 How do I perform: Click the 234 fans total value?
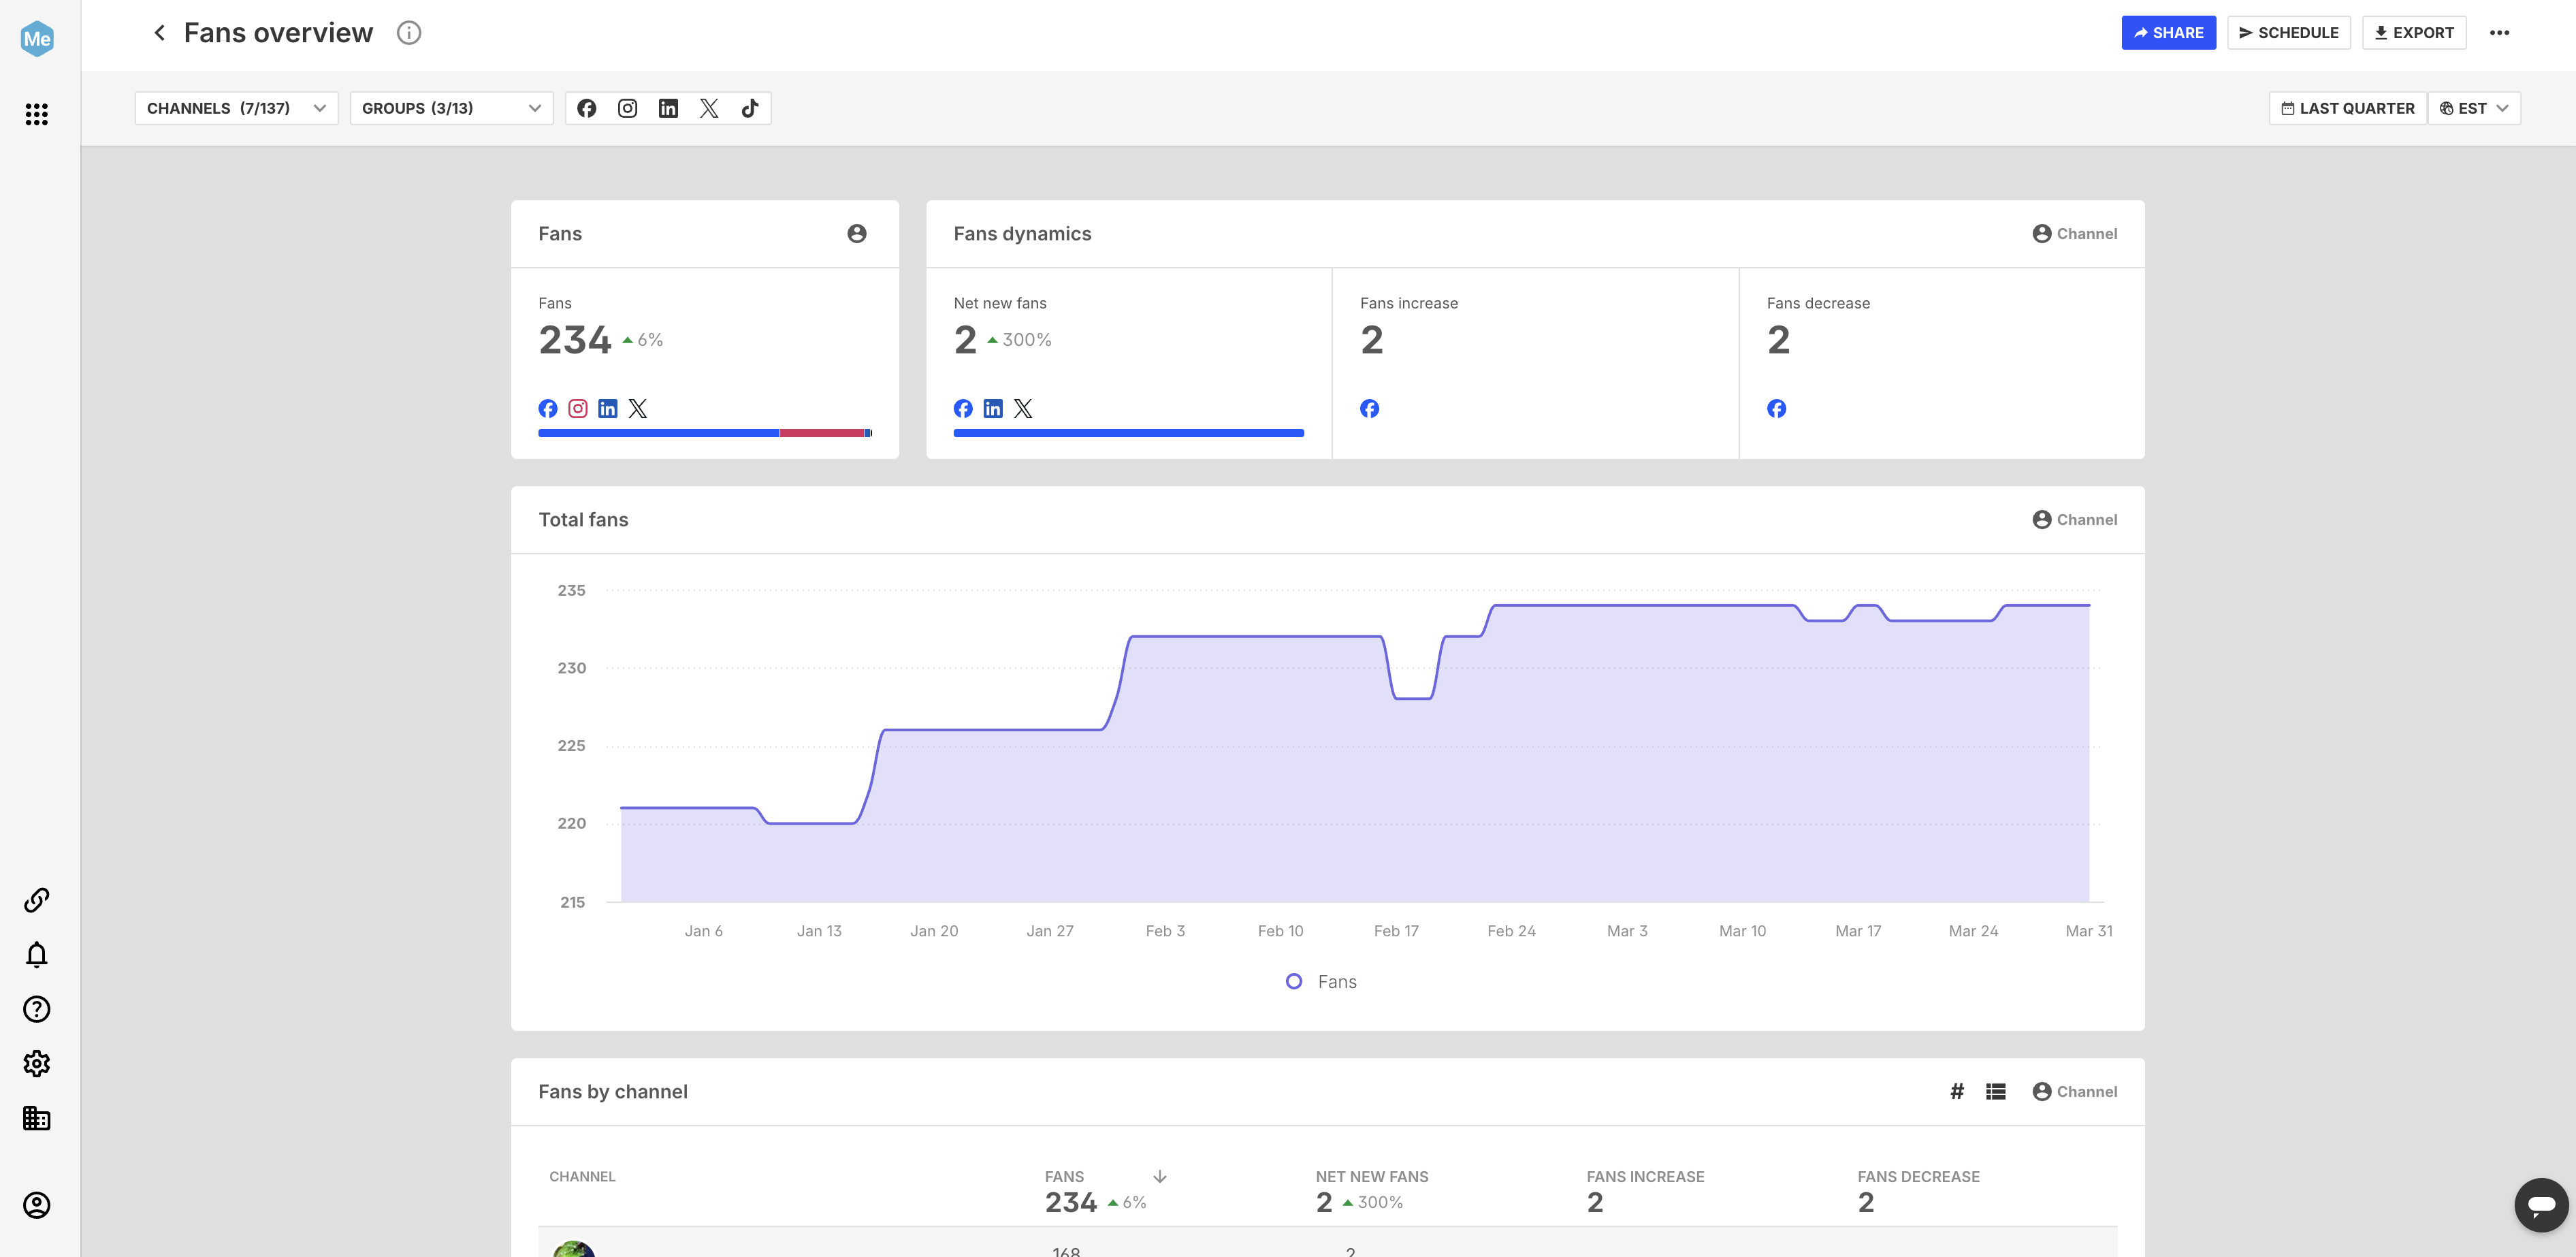(x=575, y=341)
